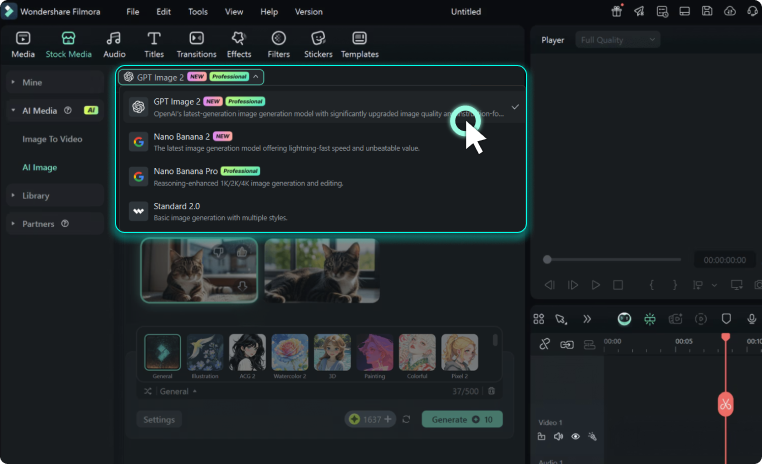Click the layout panel icon in title bar
The height and width of the screenshot is (464, 762).
point(684,11)
